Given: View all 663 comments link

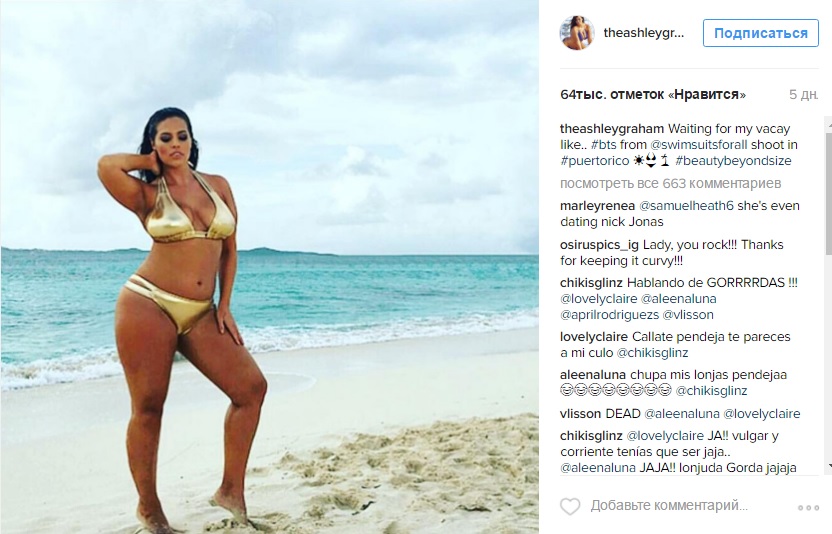Looking at the screenshot, I should click(671, 184).
